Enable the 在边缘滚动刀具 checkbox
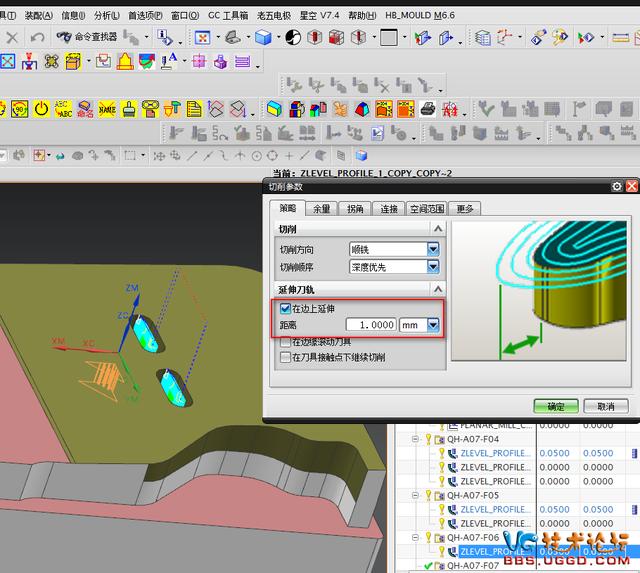The image size is (640, 573). pos(286,342)
